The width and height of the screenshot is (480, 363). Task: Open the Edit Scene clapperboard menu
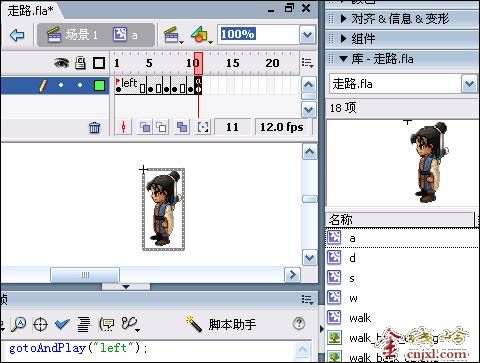click(173, 35)
